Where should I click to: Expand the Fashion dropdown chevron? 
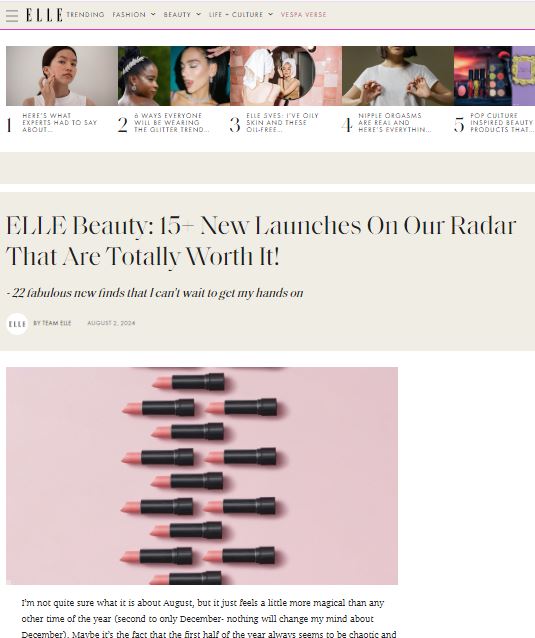(153, 14)
